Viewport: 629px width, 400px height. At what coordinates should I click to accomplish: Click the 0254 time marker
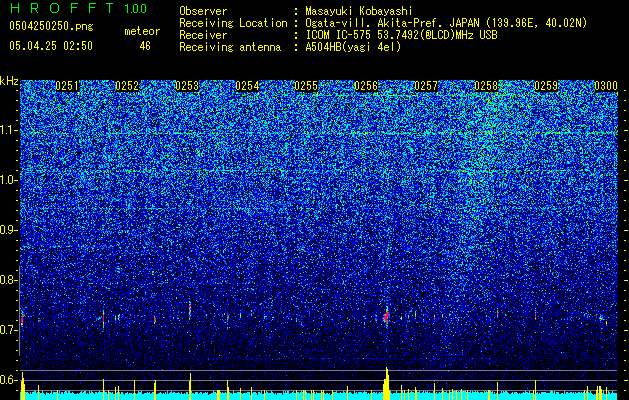point(247,86)
